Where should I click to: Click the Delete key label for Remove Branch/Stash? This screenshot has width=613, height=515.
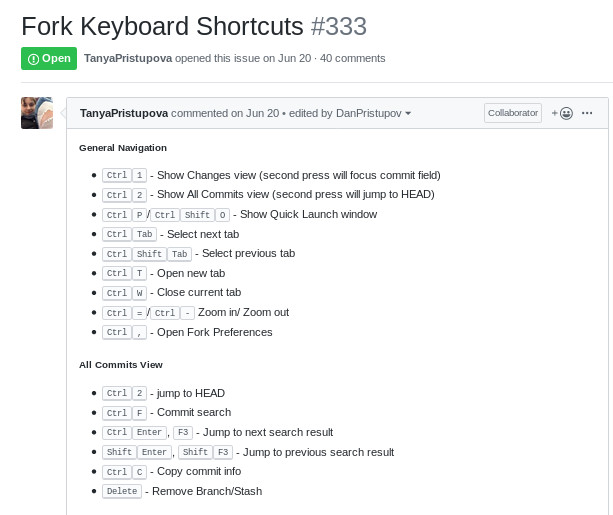click(122, 491)
